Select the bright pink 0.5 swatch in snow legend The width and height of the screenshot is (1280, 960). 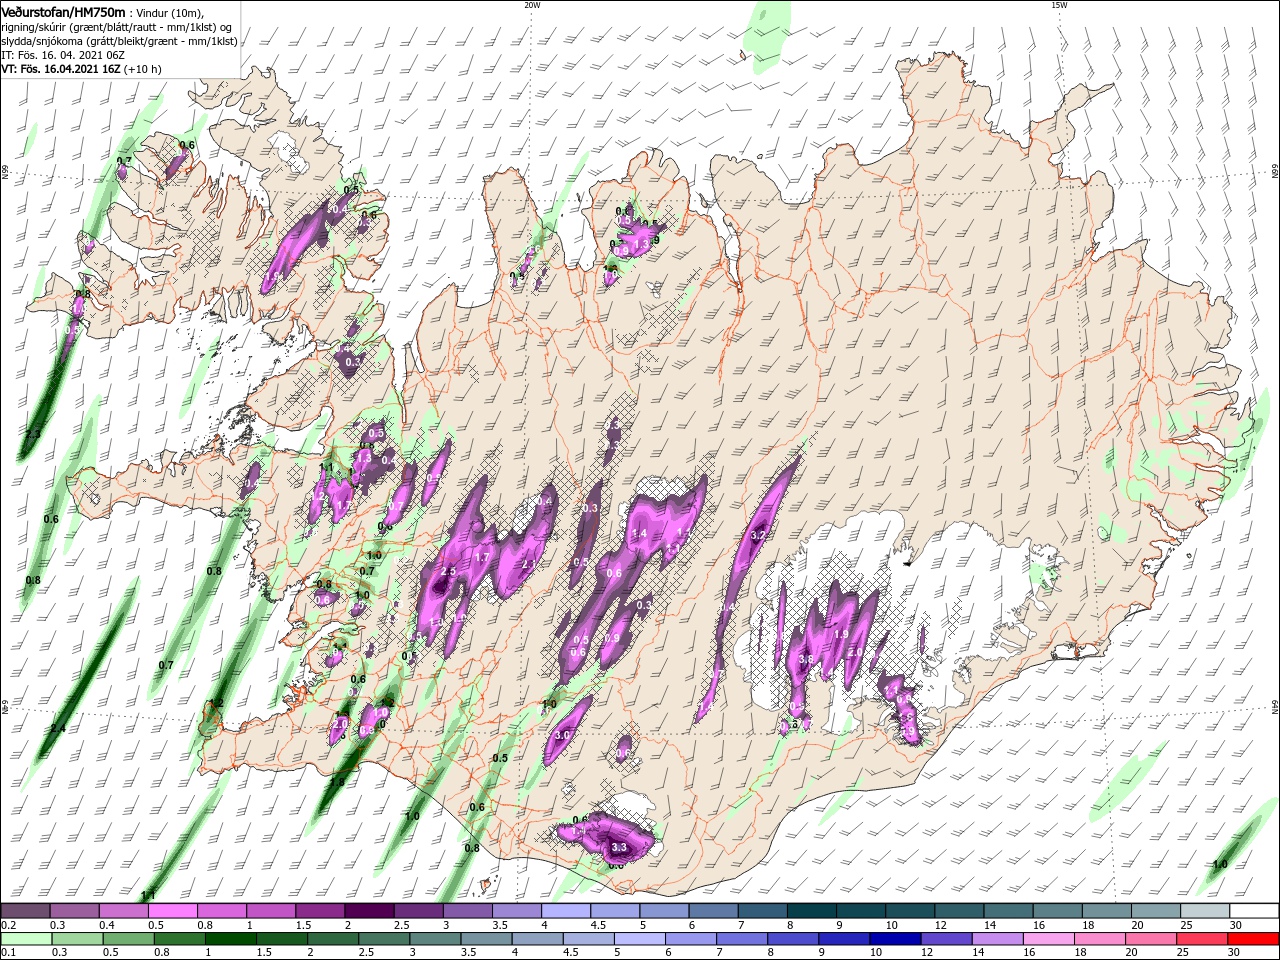[172, 911]
